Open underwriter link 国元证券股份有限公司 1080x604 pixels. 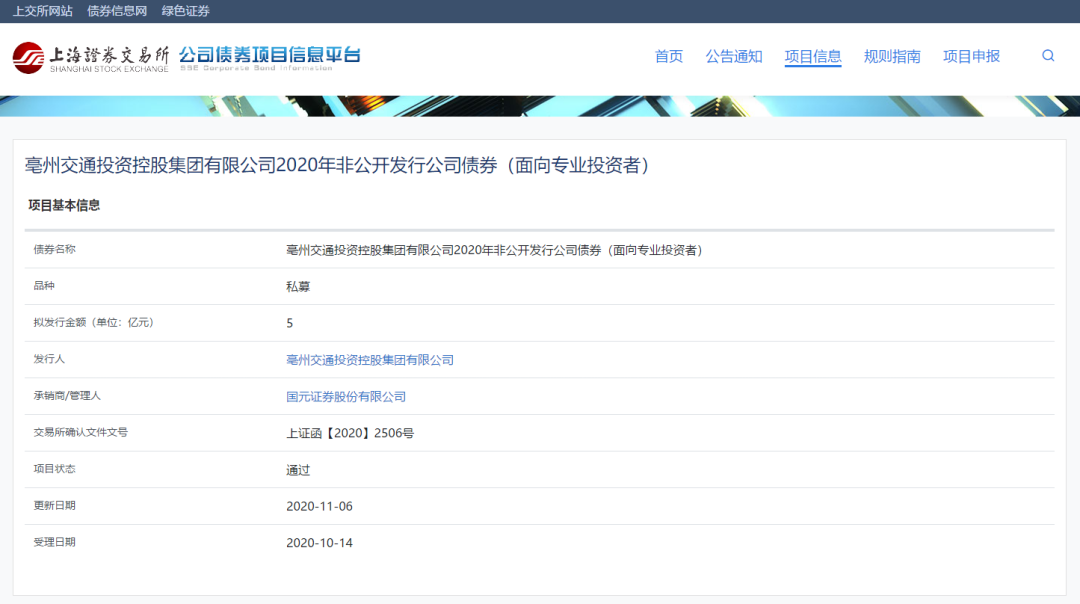tap(346, 397)
